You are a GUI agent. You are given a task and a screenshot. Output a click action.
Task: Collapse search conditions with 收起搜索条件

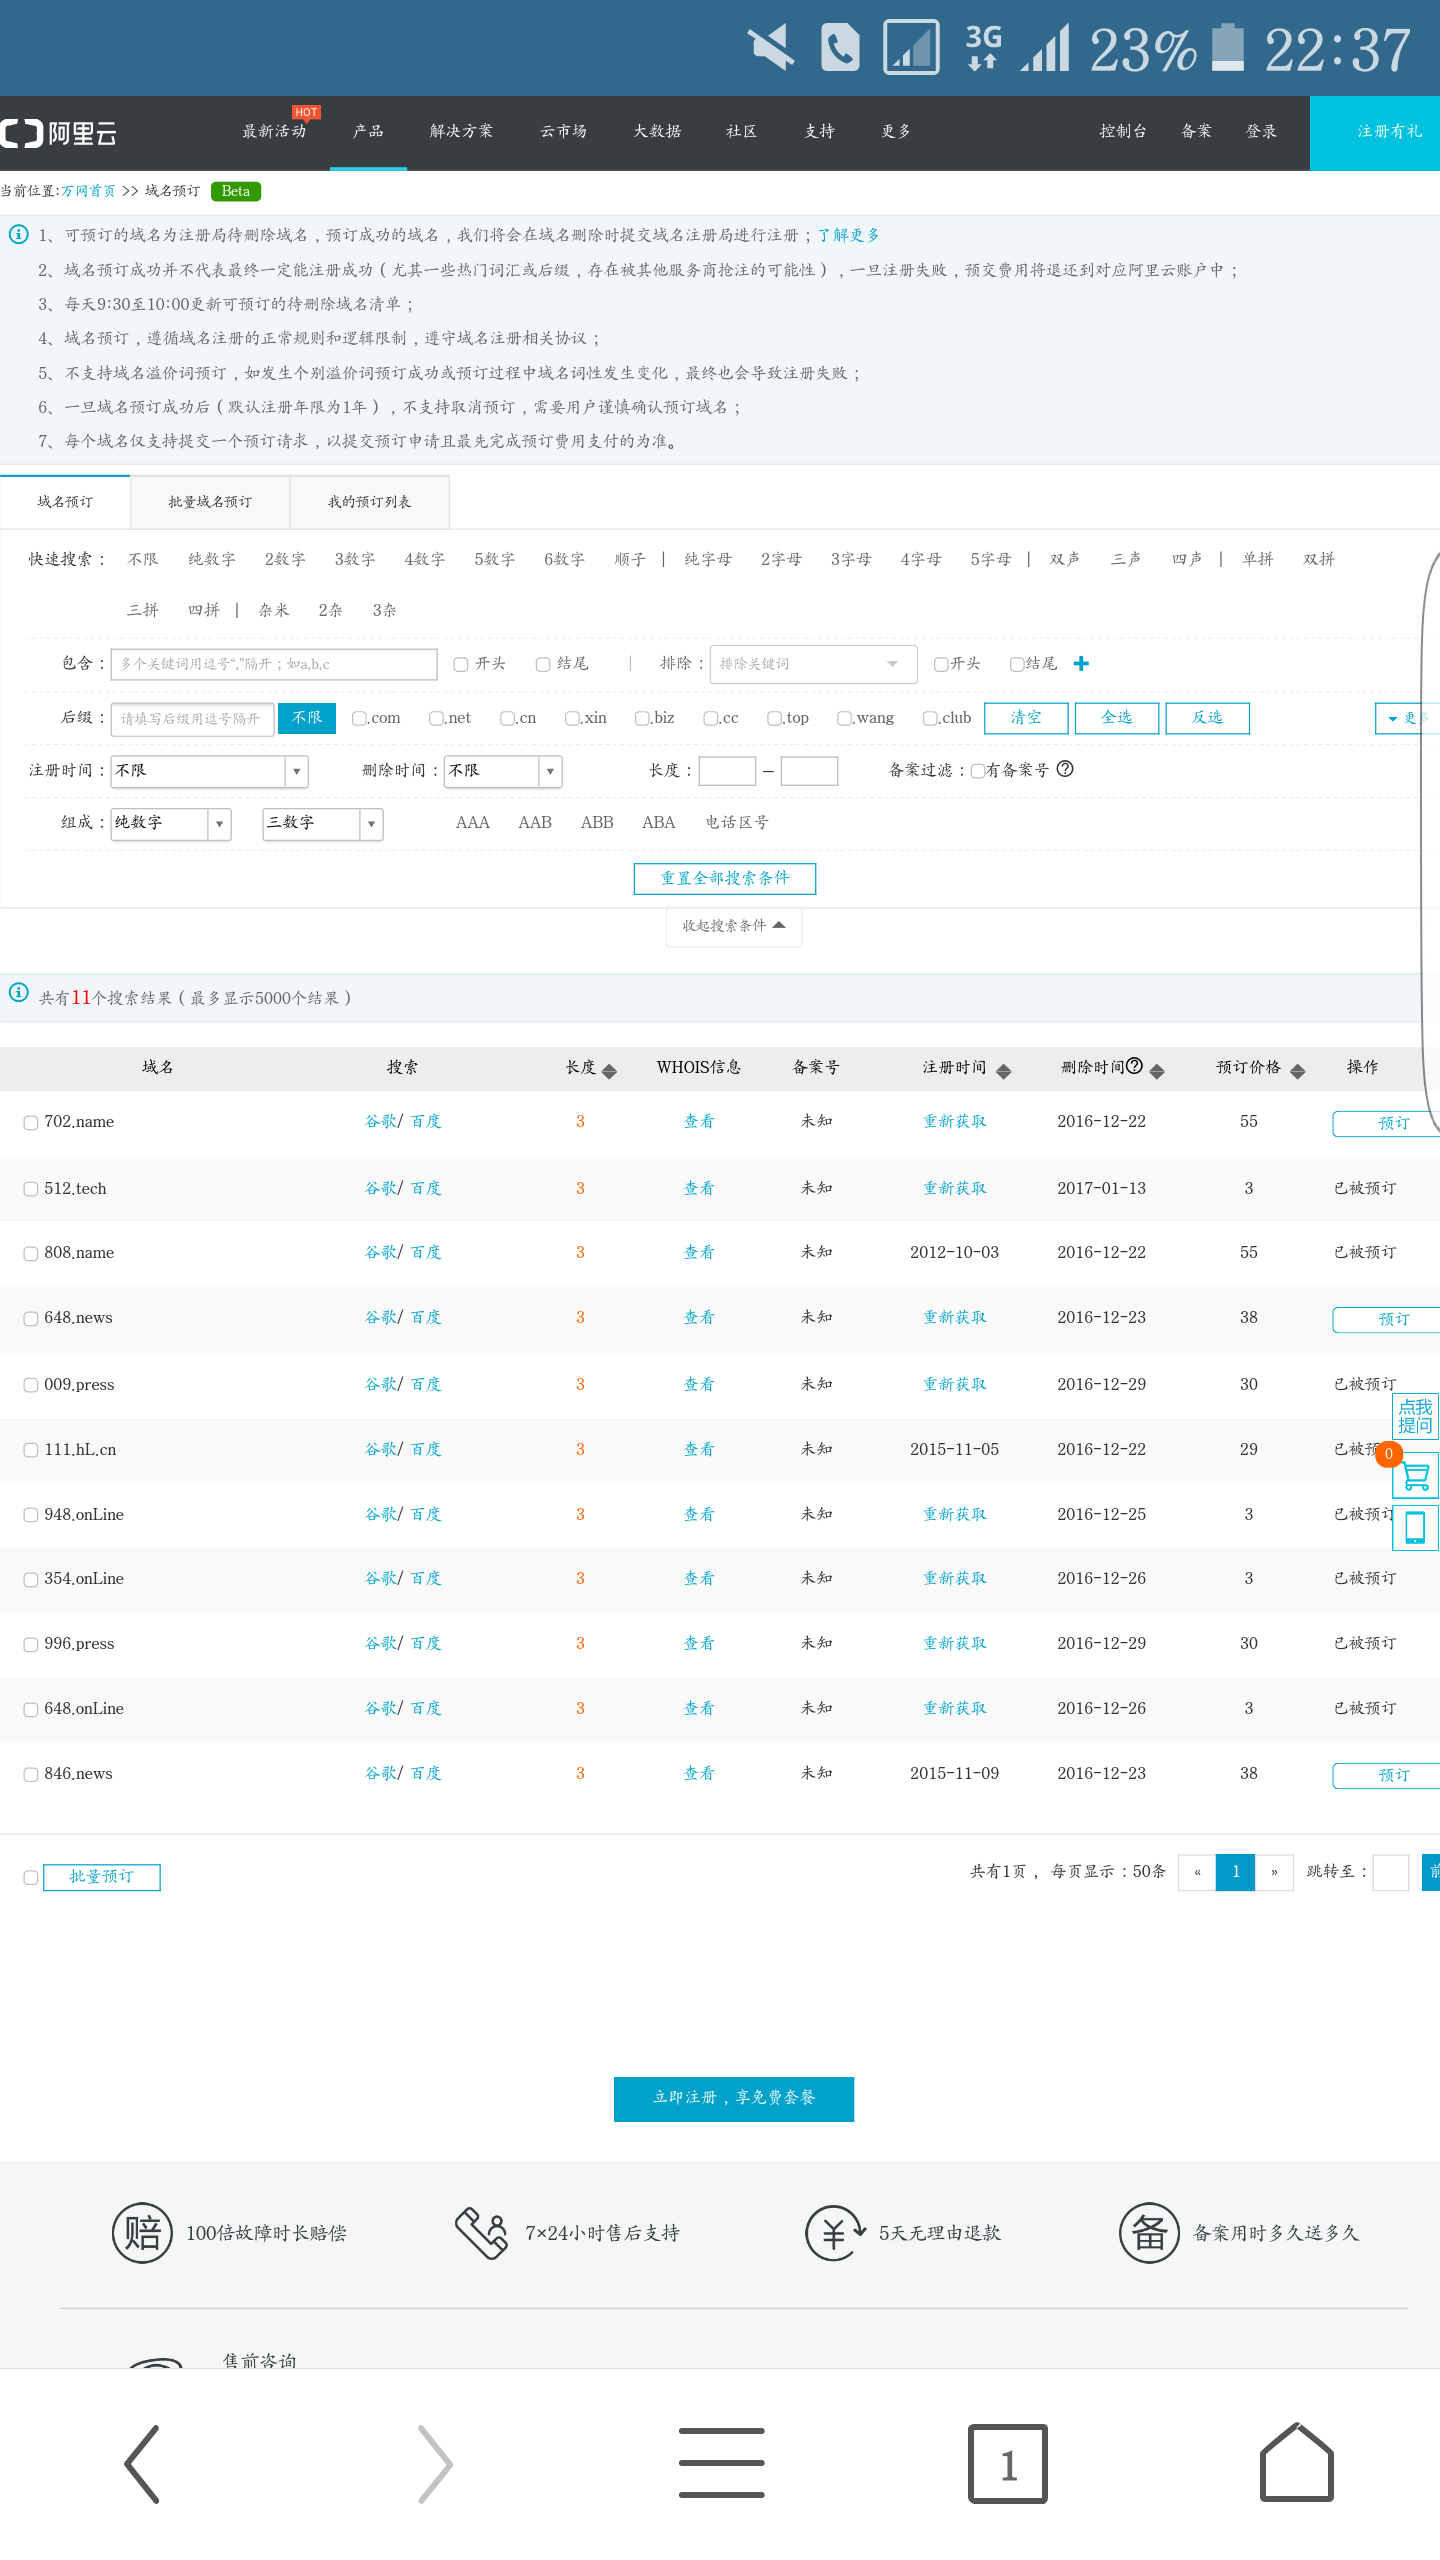point(734,926)
